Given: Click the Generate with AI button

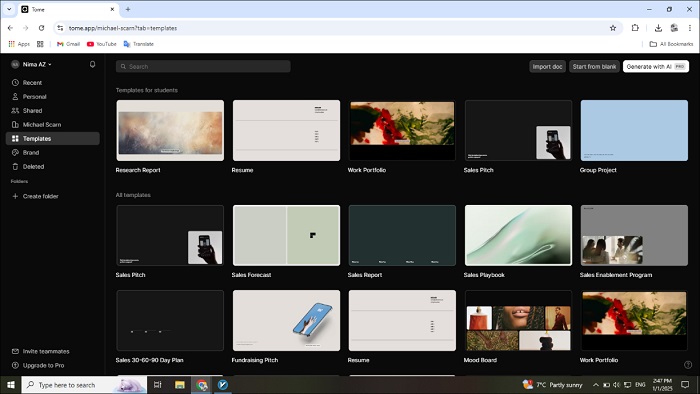Looking at the screenshot, I should click(656, 66).
